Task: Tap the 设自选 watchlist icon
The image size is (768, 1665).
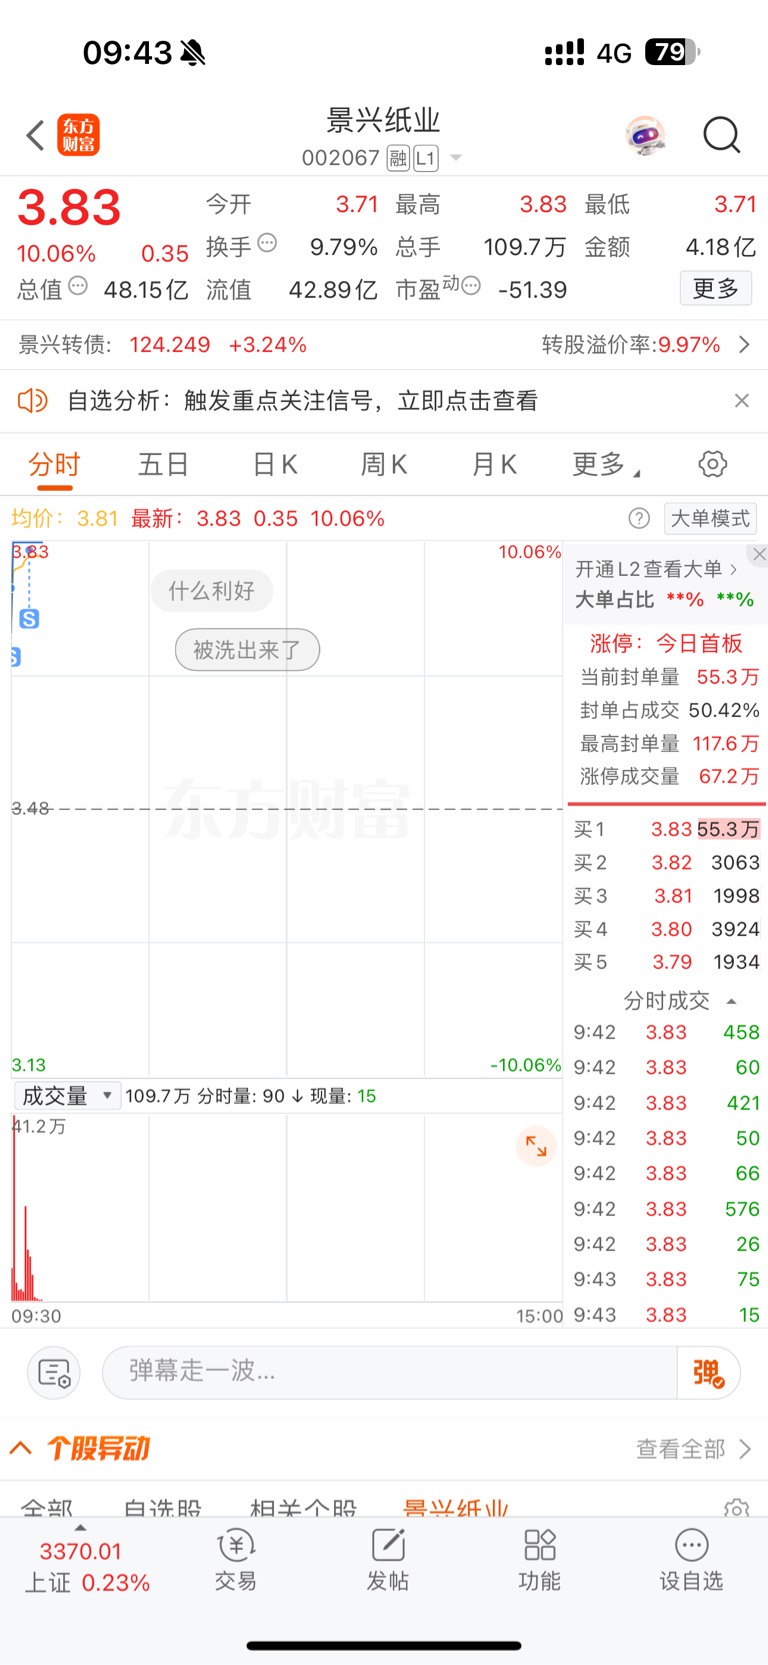Action: 691,1560
